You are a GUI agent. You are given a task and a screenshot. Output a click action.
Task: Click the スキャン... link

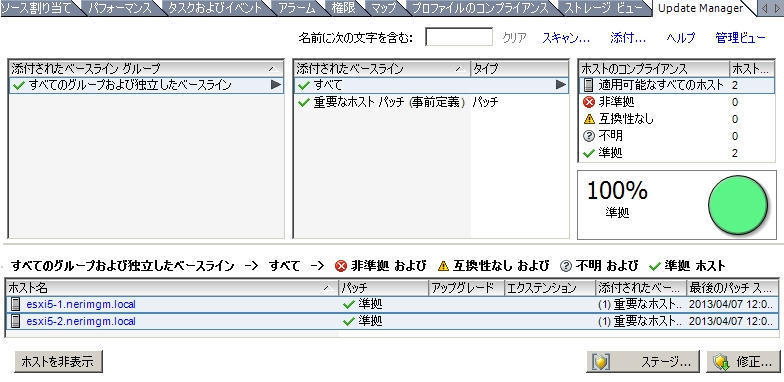click(x=566, y=38)
